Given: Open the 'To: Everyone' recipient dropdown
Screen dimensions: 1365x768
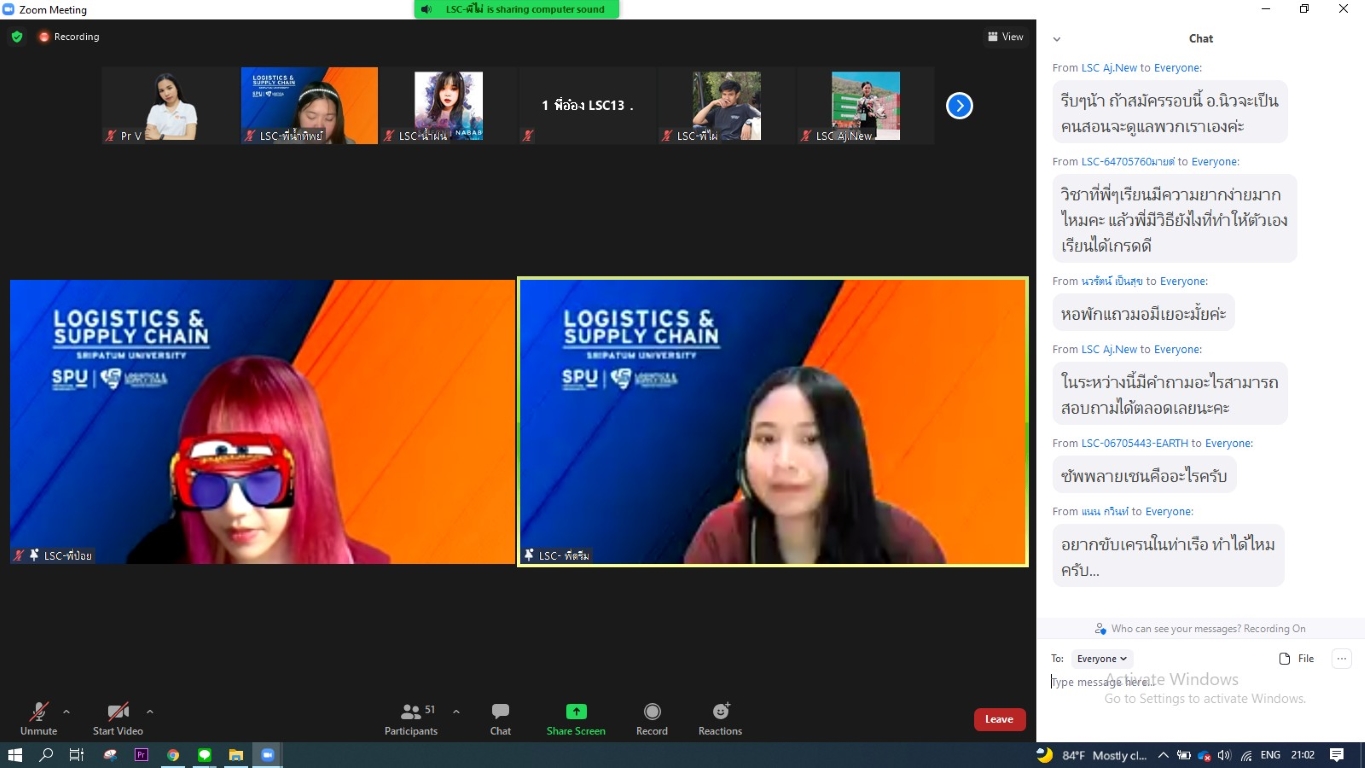Looking at the screenshot, I should point(1102,659).
